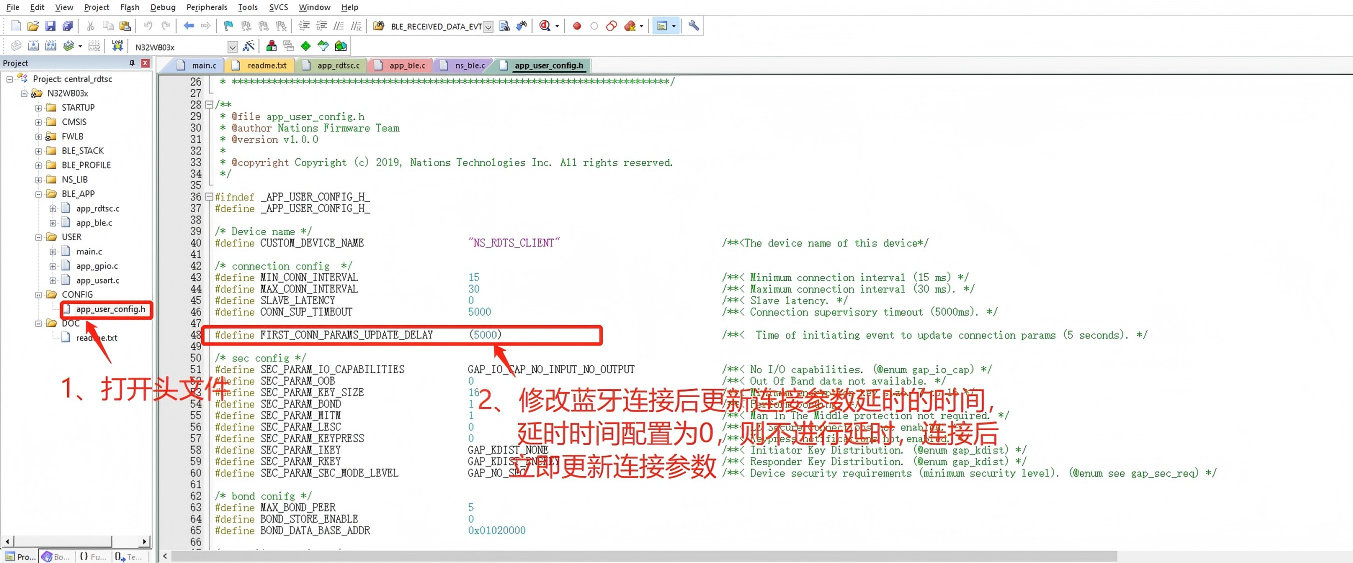This screenshot has width=1353, height=563.
Task: Insert a breakpoint with red dot icon
Action: pos(577,26)
